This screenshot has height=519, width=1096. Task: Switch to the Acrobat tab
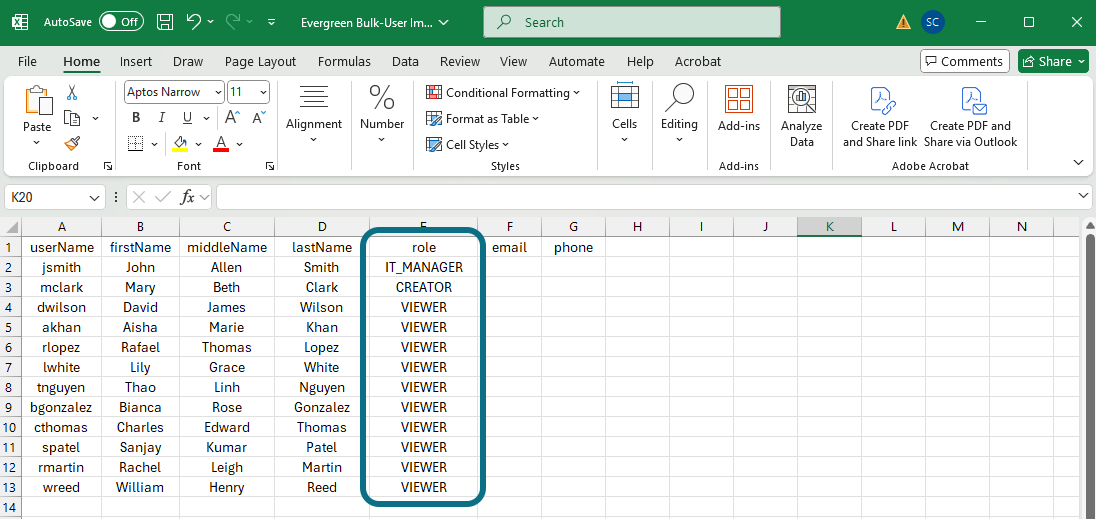point(698,61)
